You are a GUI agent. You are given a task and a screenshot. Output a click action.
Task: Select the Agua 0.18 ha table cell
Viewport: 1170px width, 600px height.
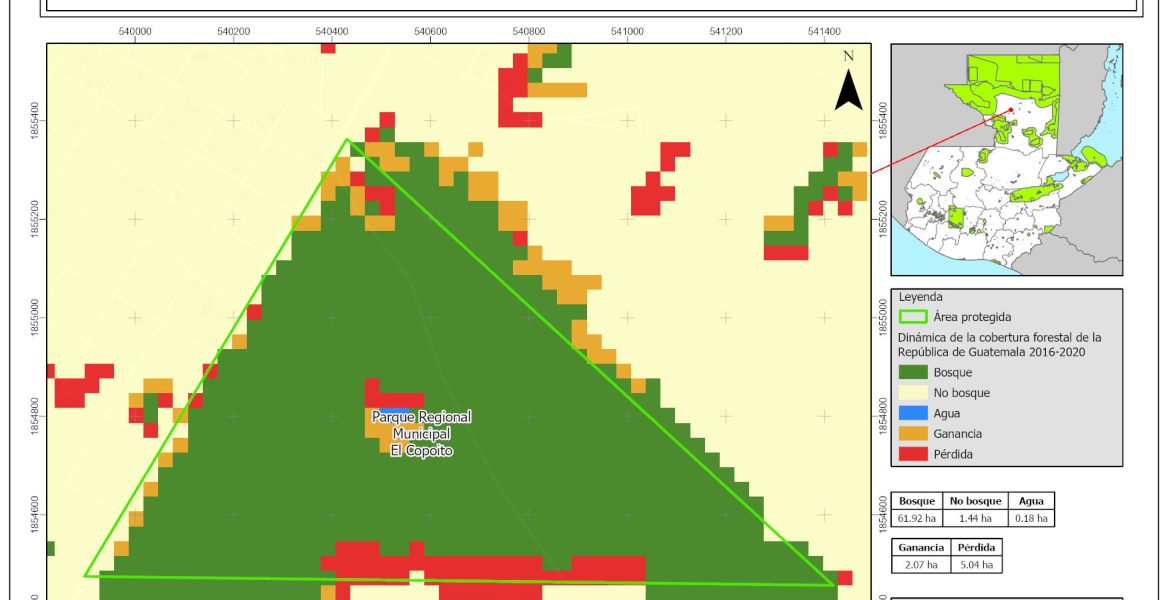[x=1030, y=518]
